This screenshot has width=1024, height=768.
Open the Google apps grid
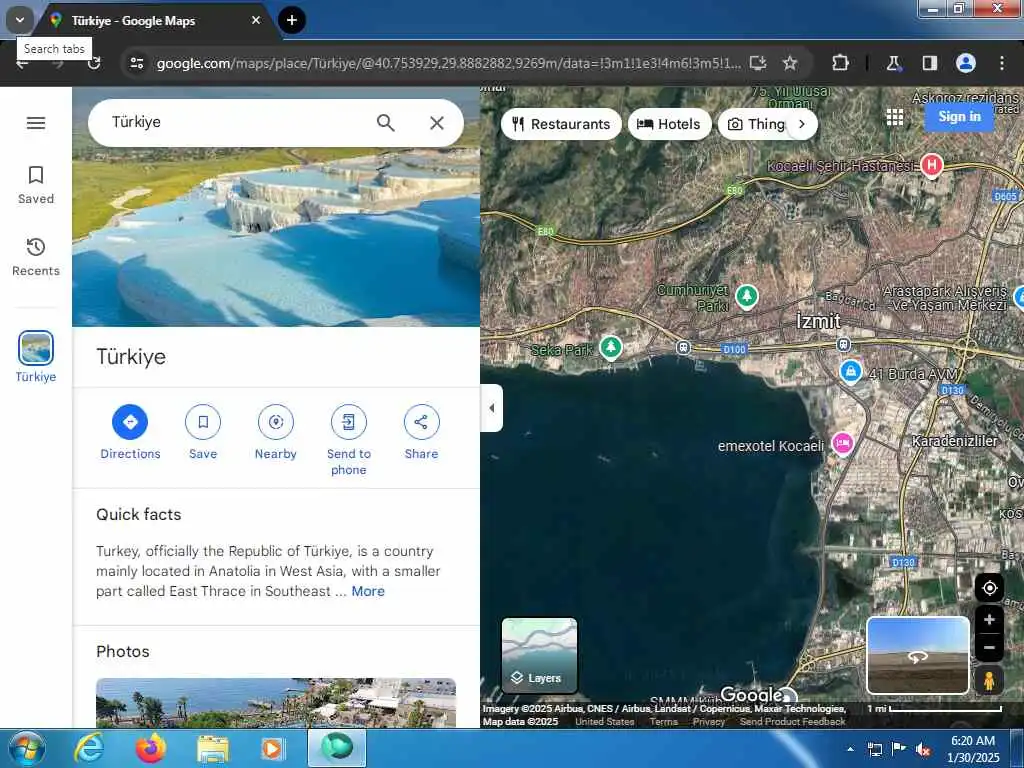pos(895,117)
